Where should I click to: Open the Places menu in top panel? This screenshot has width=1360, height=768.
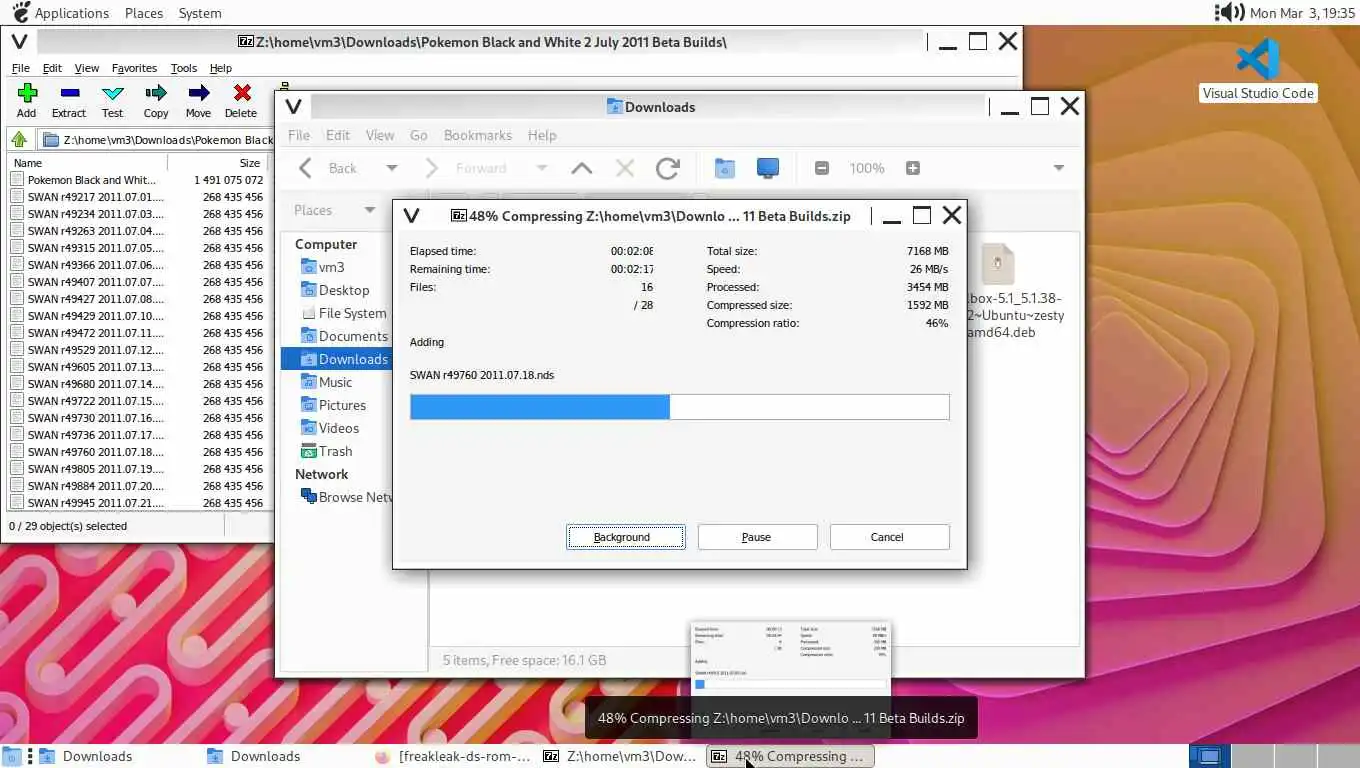coord(144,13)
